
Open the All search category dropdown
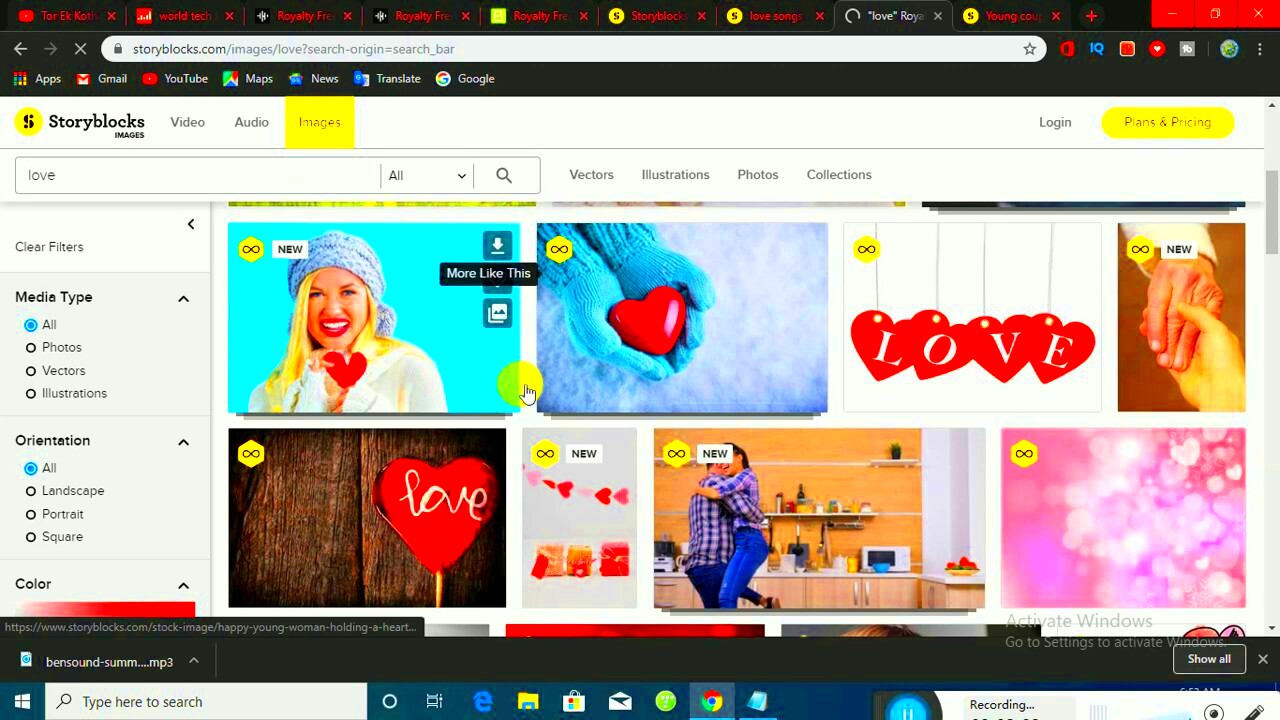427,175
